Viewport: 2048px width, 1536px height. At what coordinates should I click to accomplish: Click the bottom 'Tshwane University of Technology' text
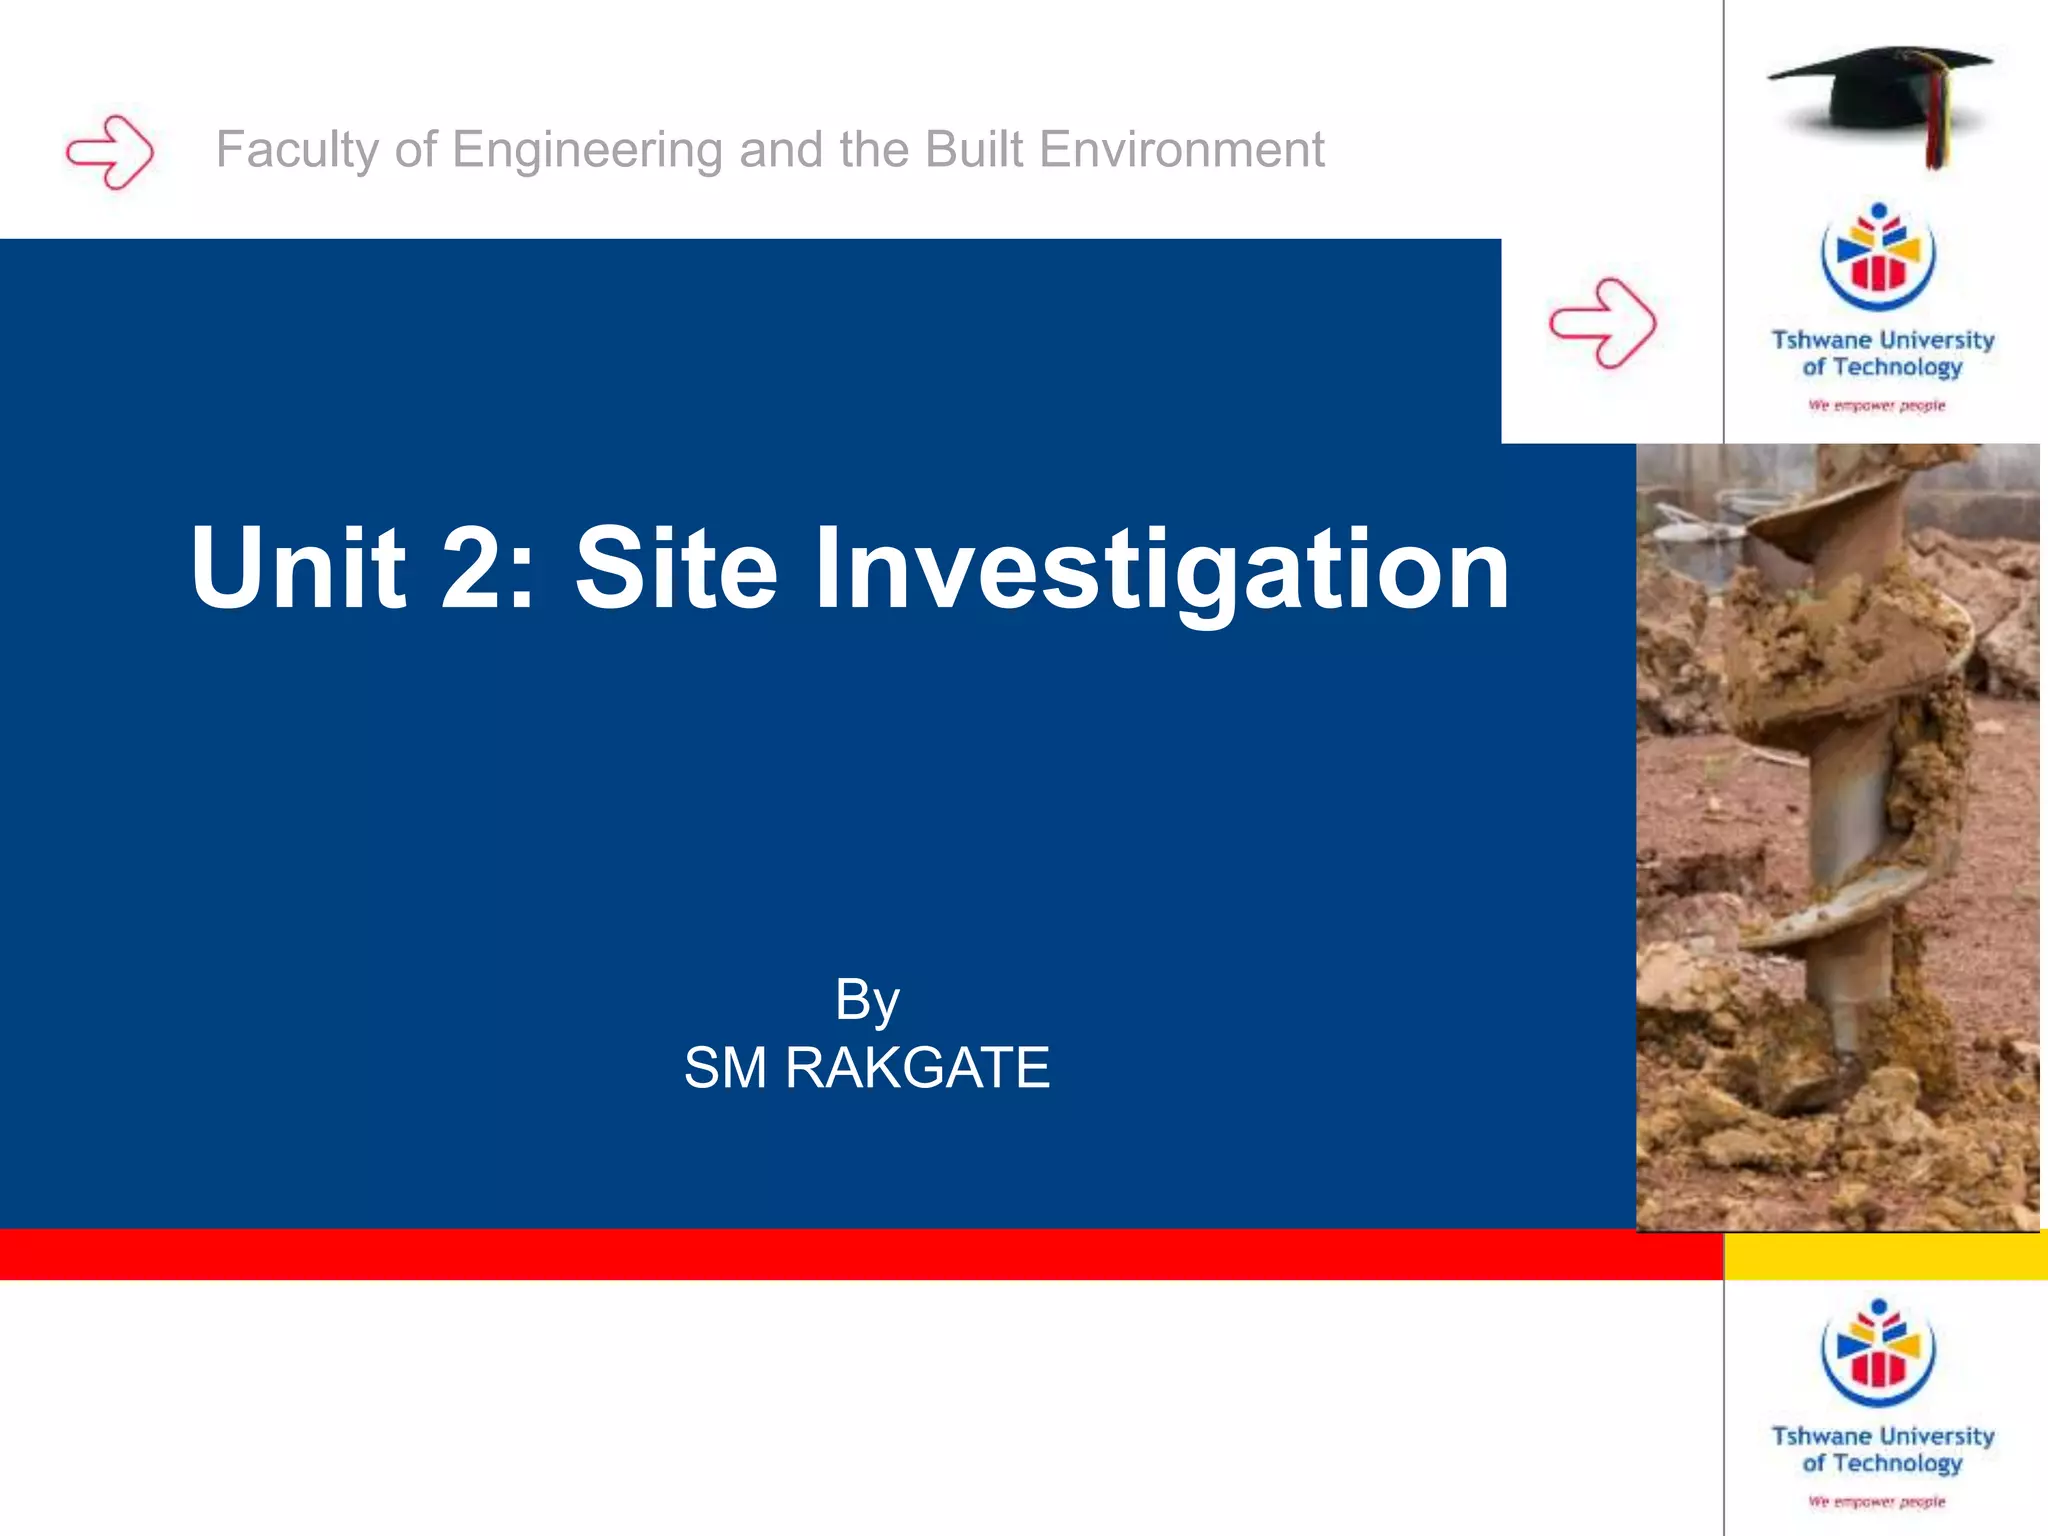click(x=1883, y=1449)
